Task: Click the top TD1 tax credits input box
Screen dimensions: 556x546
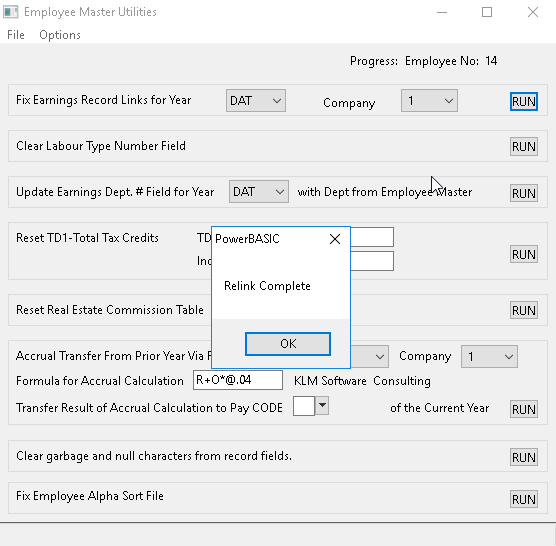Action: 372,237
